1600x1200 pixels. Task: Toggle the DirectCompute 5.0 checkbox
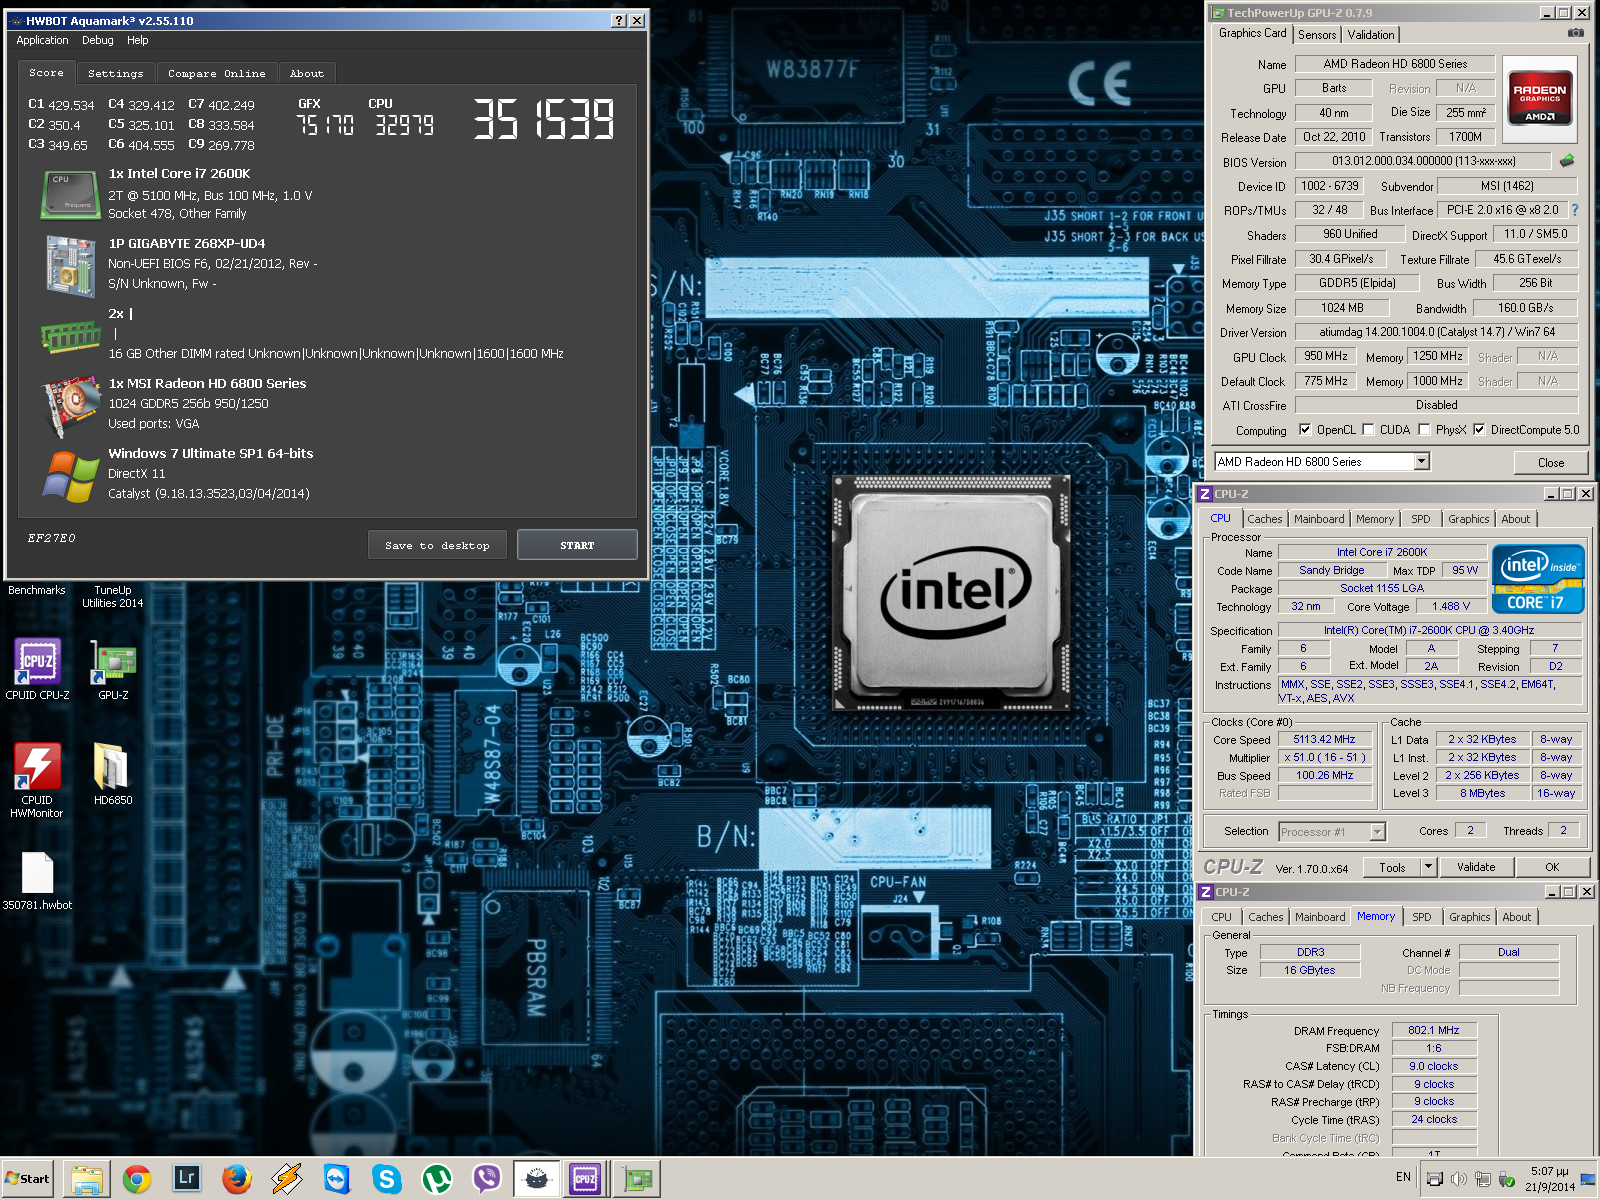(1479, 430)
